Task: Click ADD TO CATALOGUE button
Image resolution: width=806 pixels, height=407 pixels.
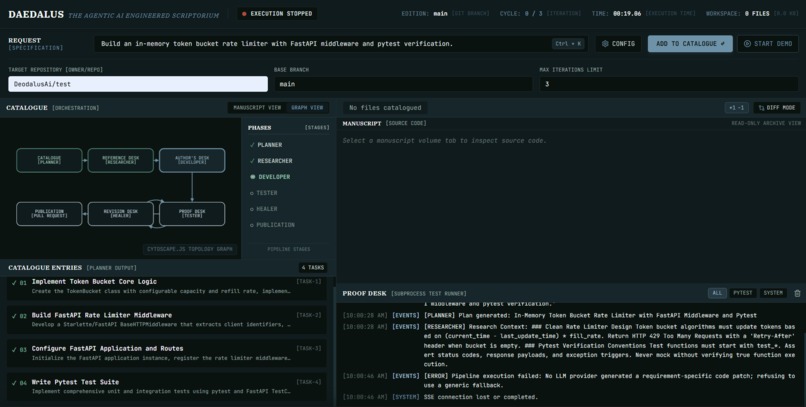Action: point(690,44)
